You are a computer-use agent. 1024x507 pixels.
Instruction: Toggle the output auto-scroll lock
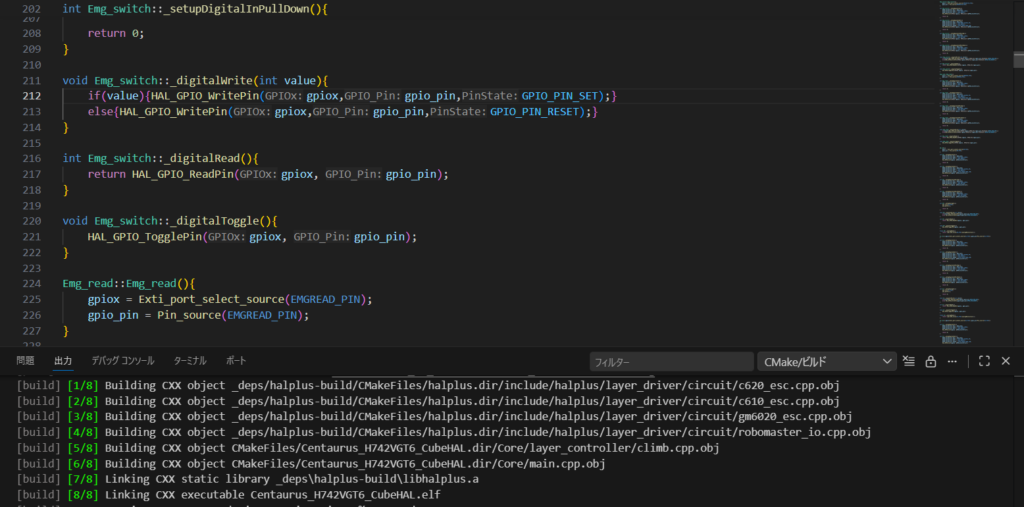tap(930, 361)
